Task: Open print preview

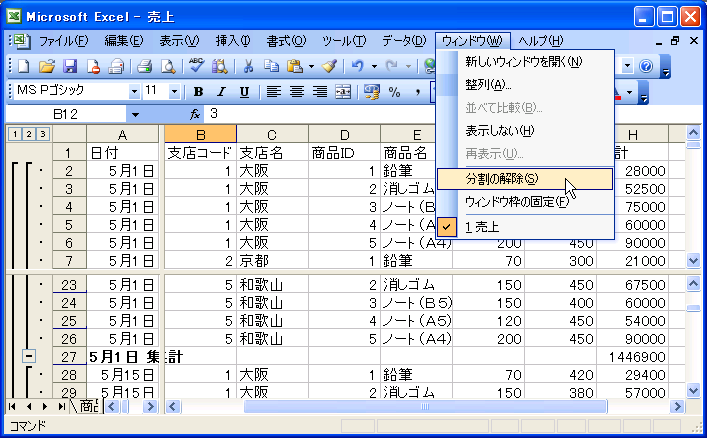Action: pos(168,66)
